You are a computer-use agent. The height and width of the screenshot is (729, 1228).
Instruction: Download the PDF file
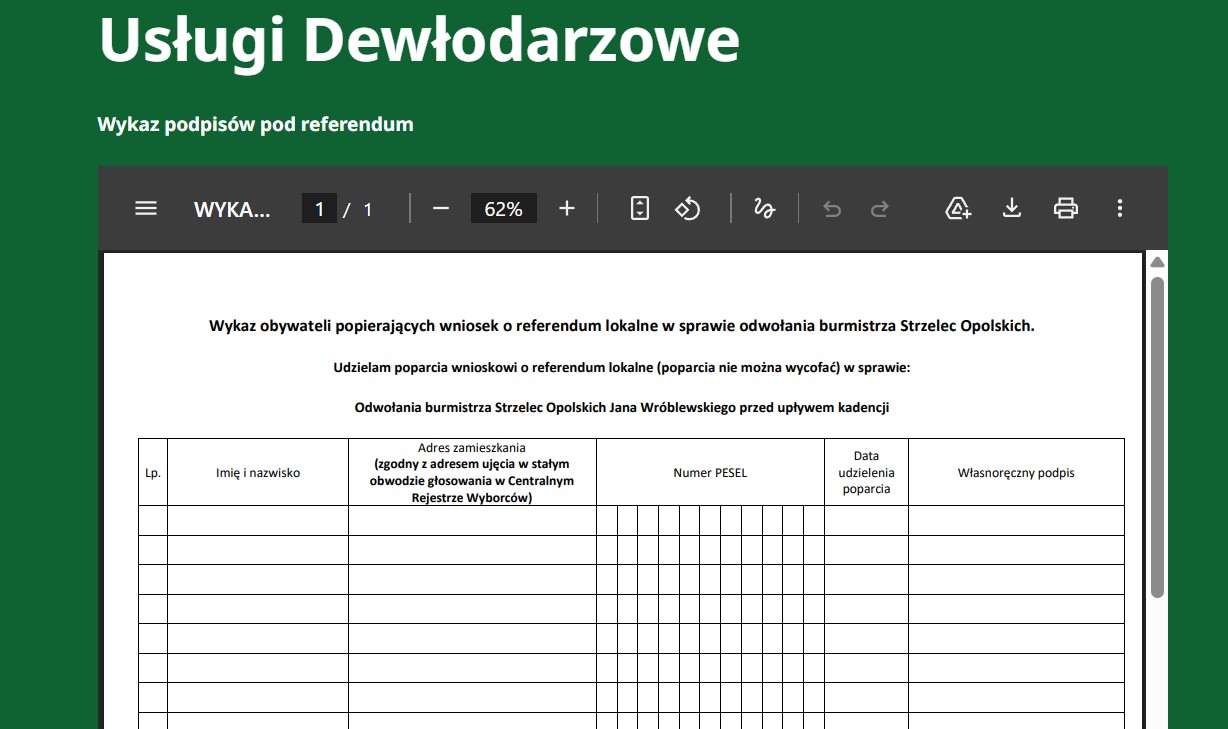click(1012, 208)
